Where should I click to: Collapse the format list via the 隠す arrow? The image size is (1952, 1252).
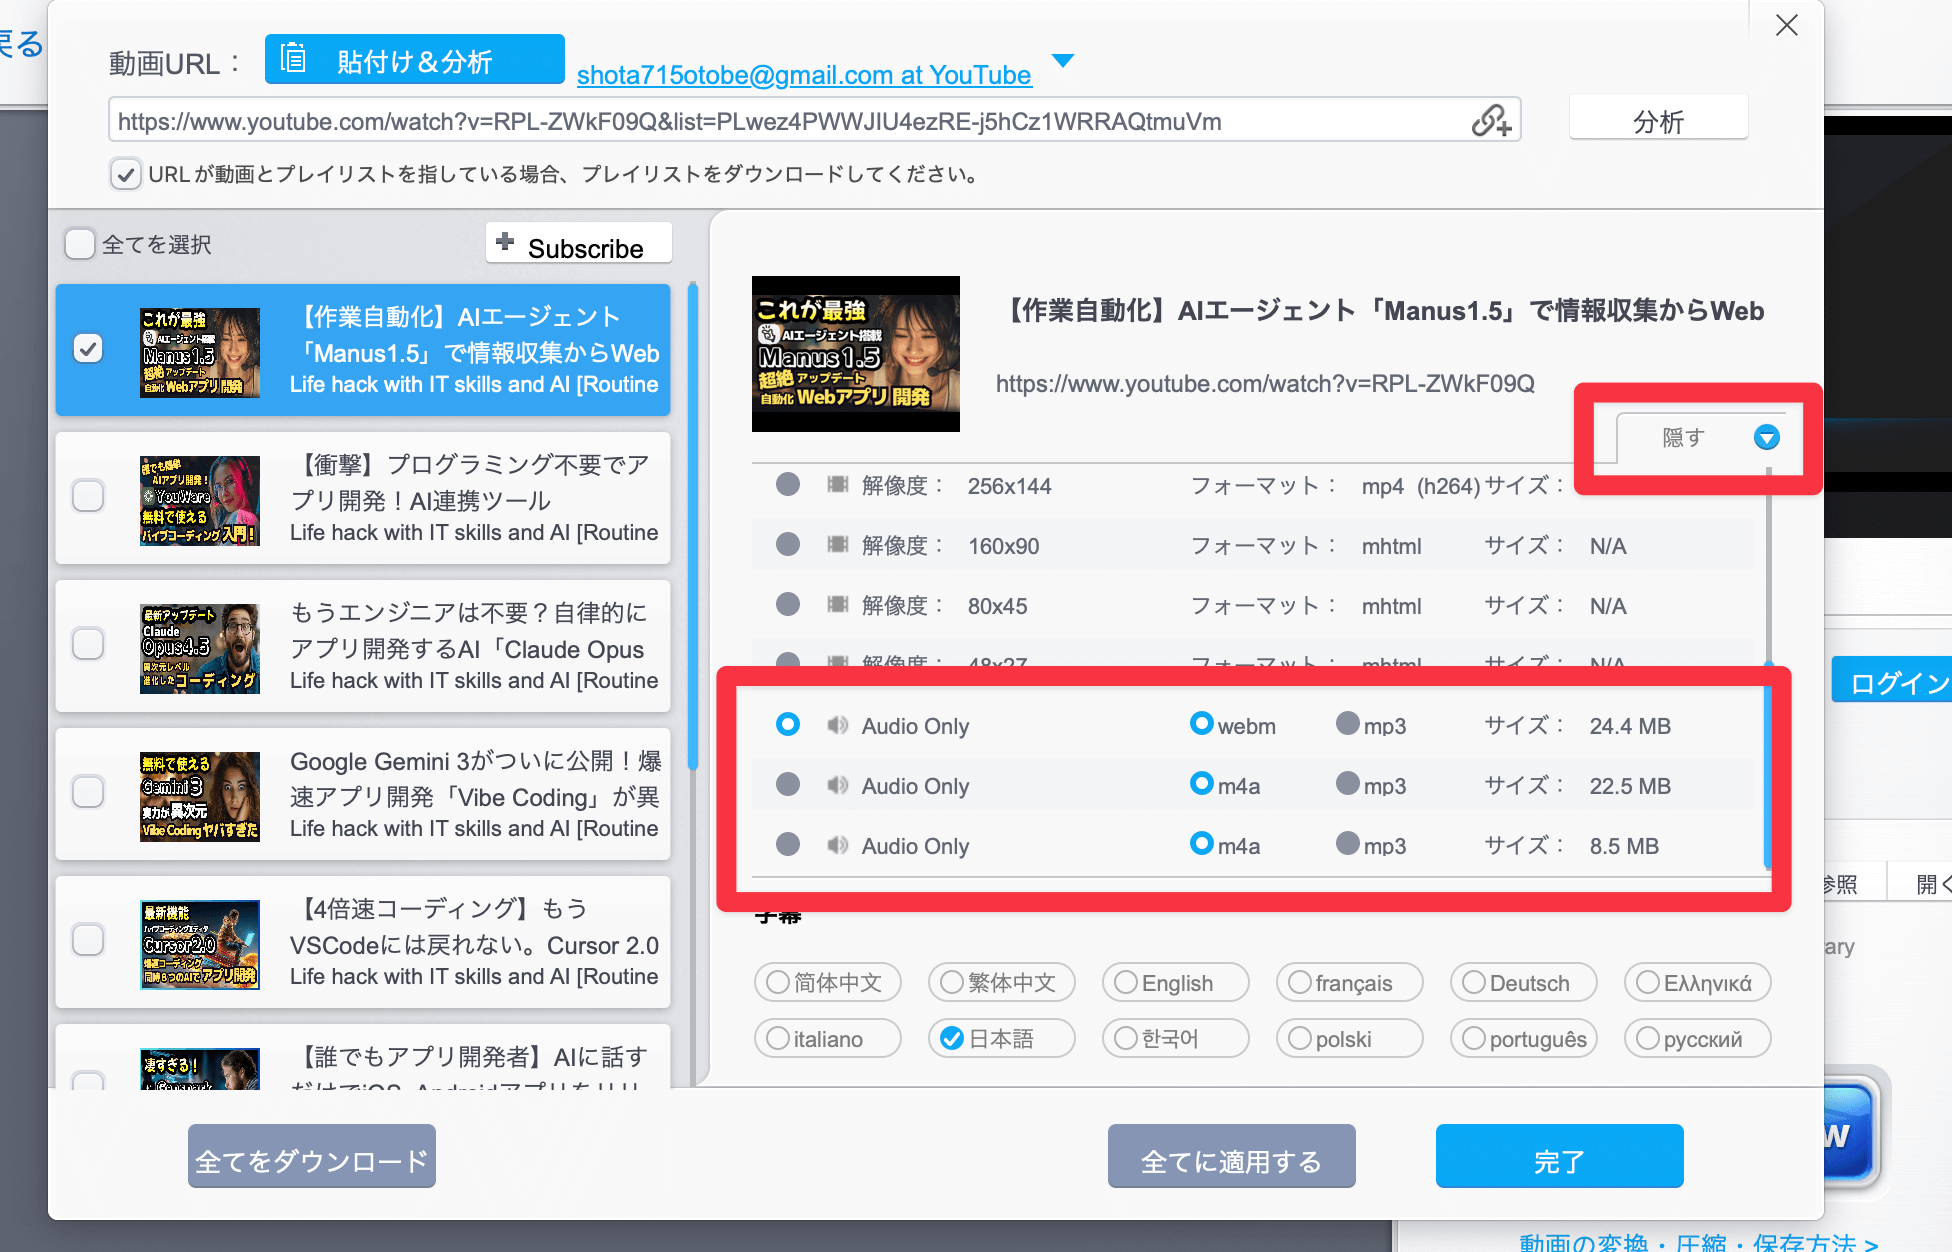(1766, 438)
